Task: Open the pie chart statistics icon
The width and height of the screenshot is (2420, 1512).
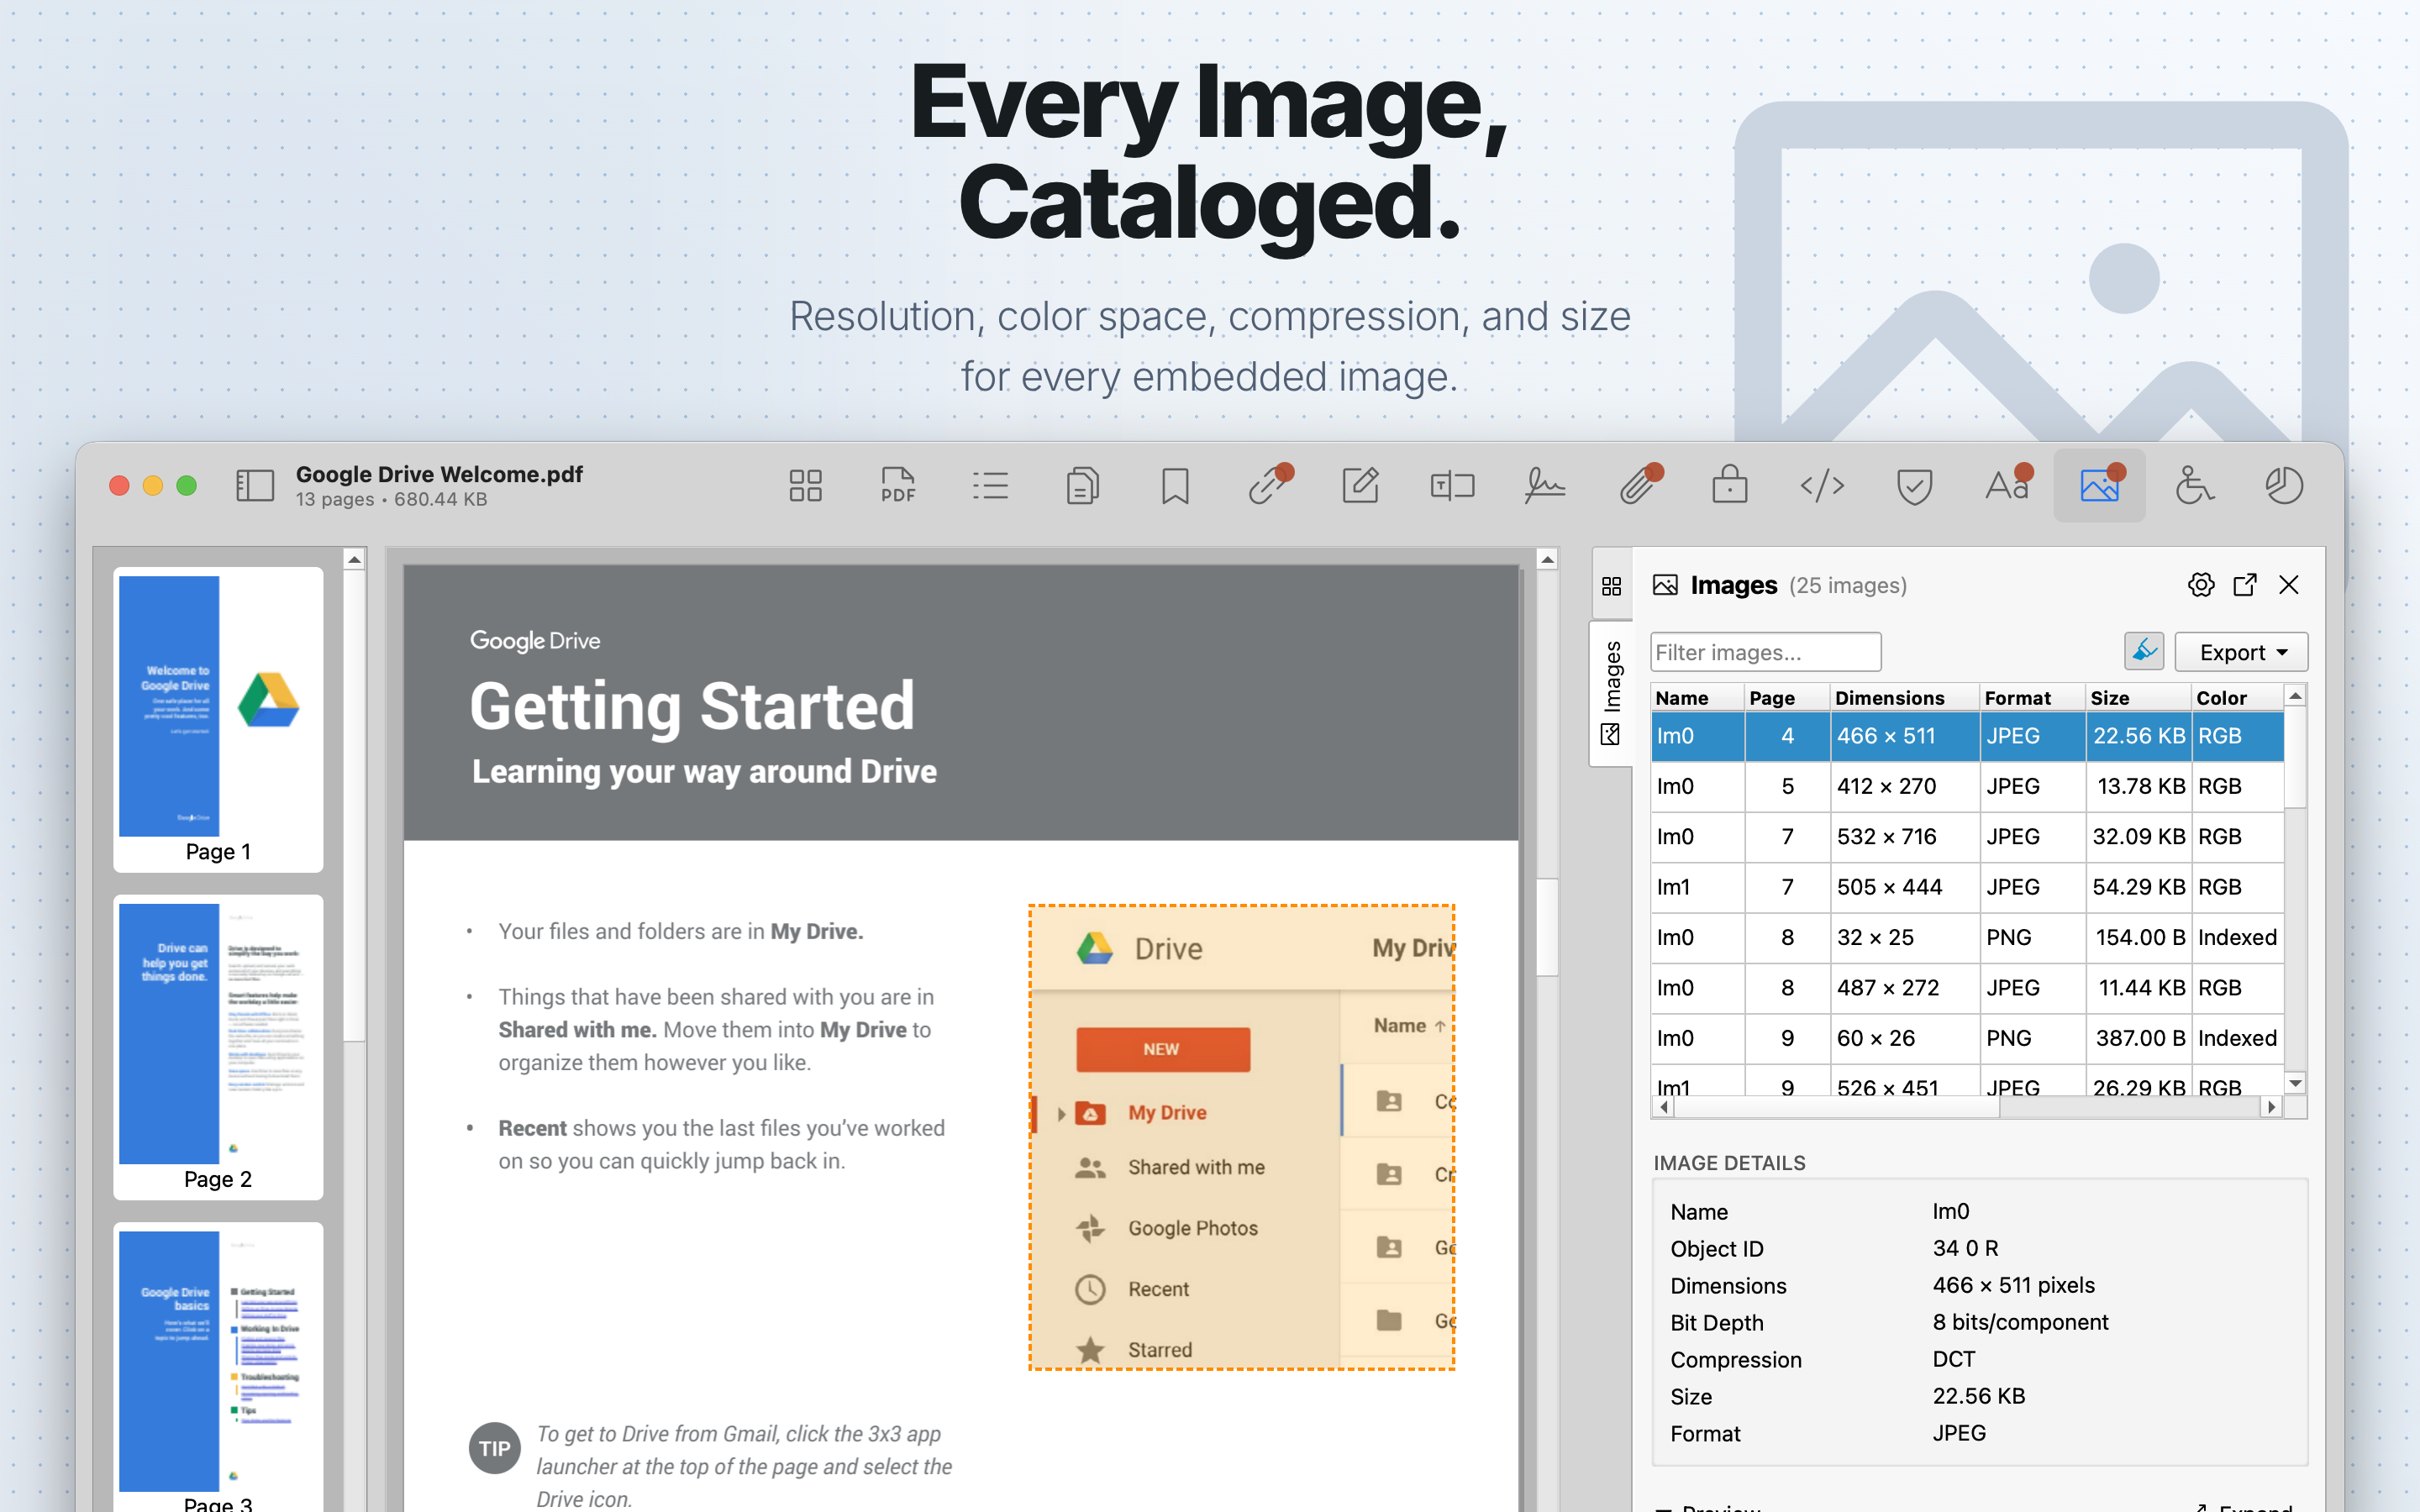Action: [2284, 486]
